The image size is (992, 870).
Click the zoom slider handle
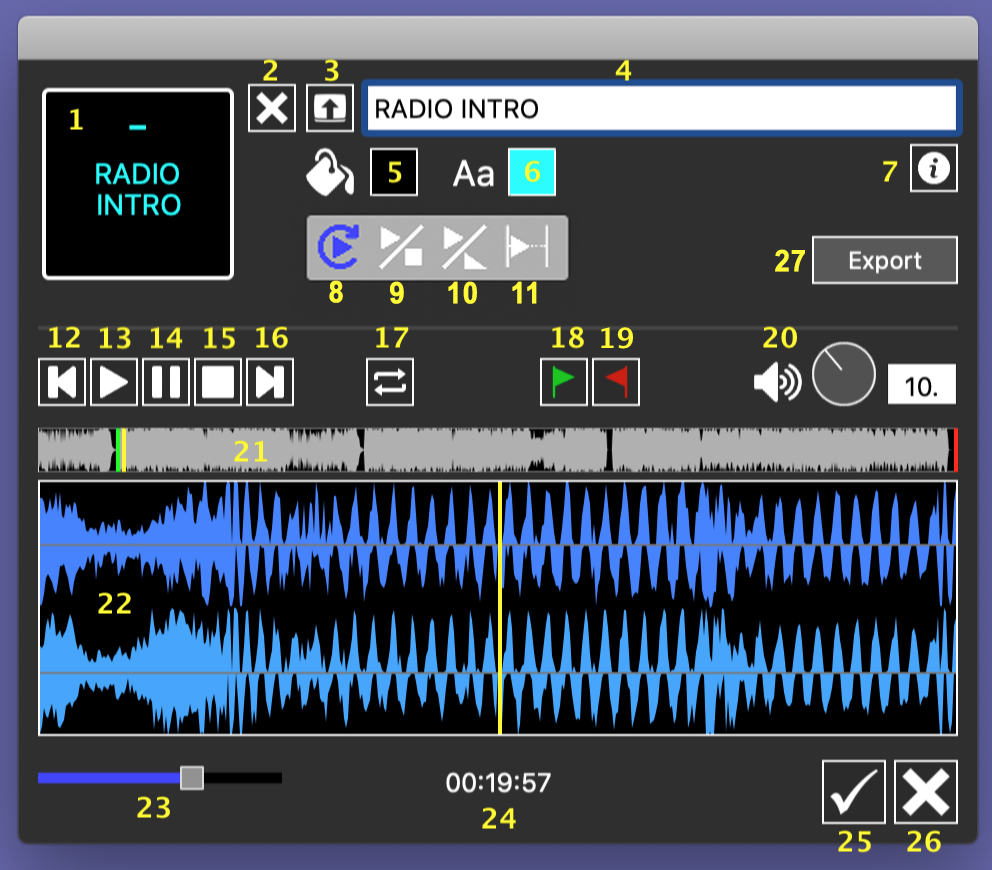[x=192, y=778]
